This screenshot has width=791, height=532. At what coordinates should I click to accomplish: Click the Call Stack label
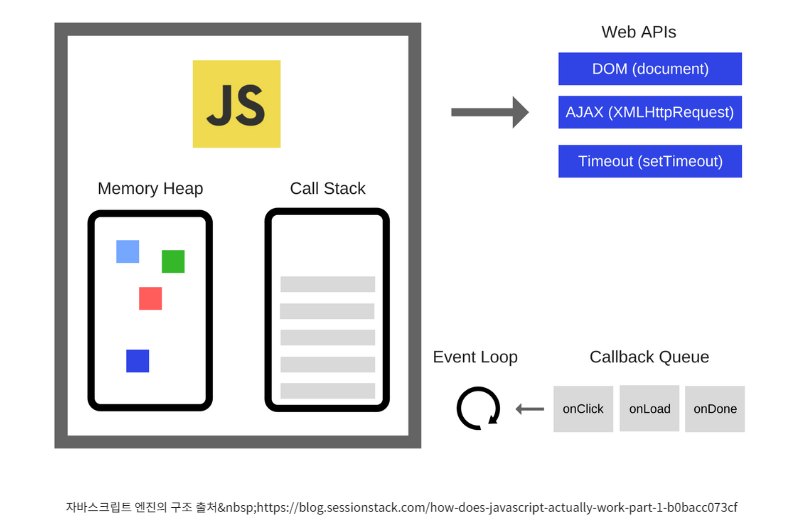(x=327, y=189)
